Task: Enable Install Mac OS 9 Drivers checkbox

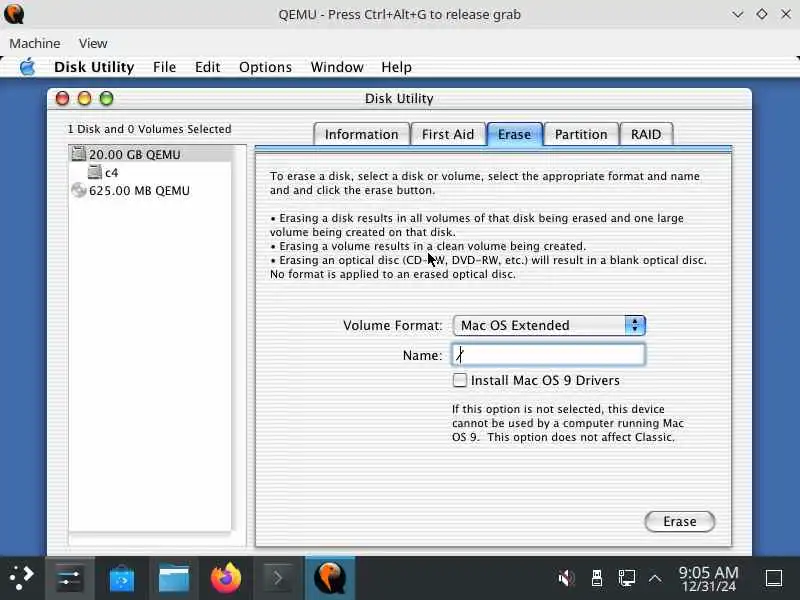Action: click(459, 380)
